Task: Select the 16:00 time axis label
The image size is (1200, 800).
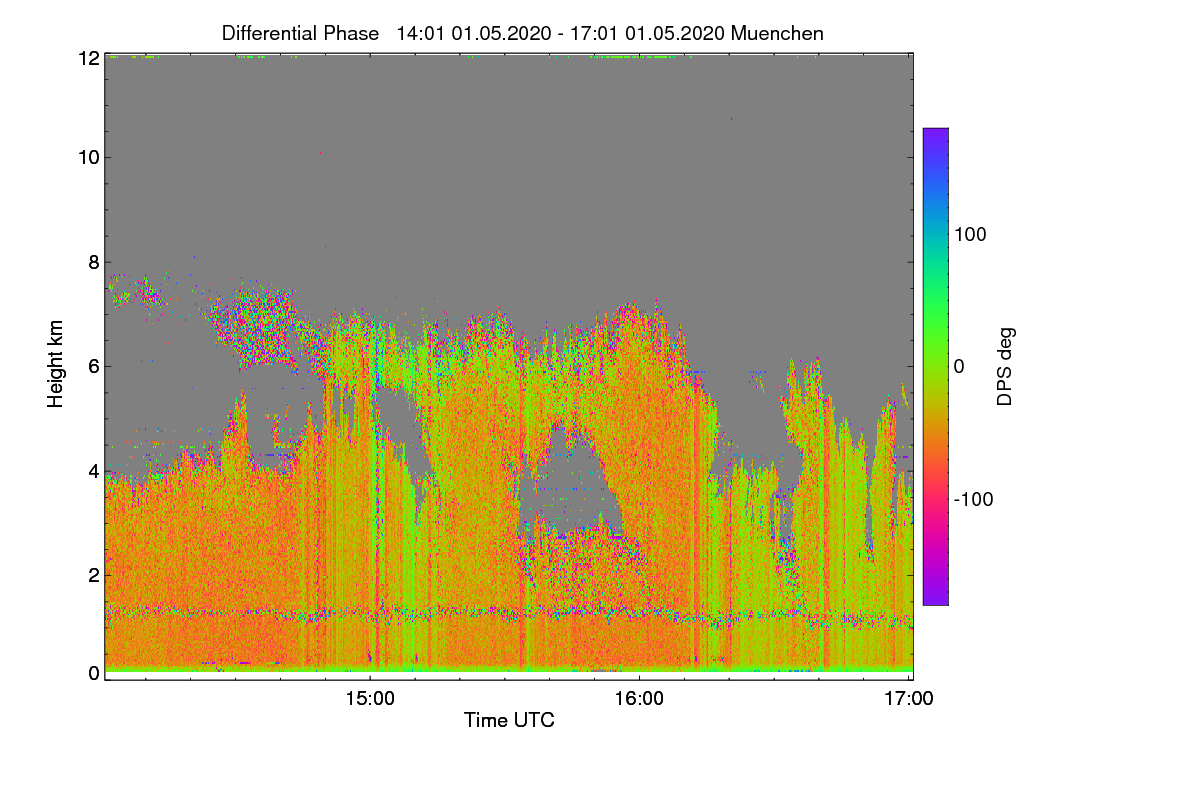Action: click(x=639, y=699)
